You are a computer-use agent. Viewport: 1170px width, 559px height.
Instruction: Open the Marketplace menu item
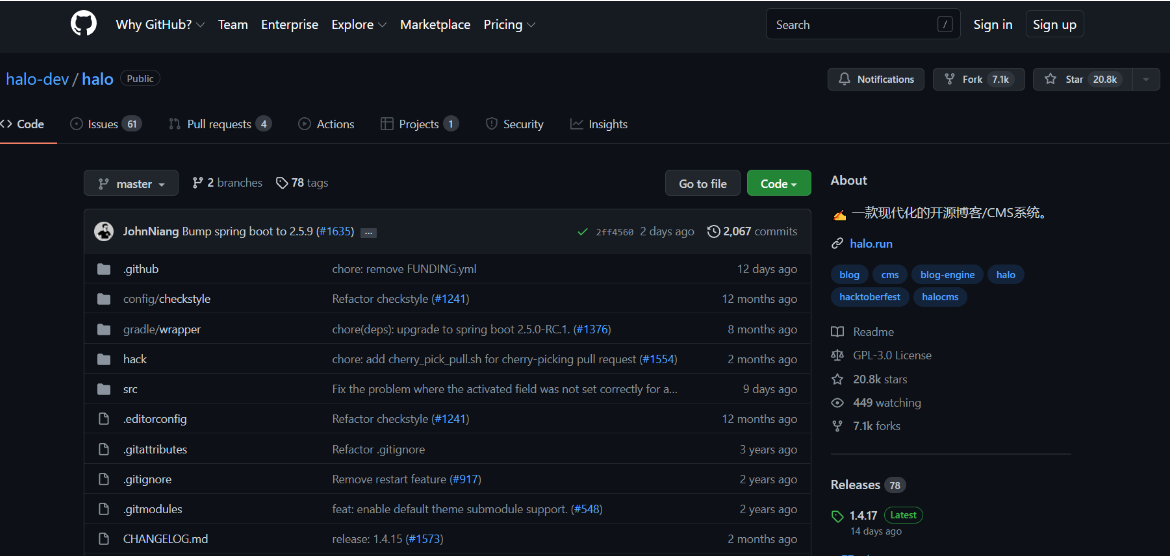coord(435,25)
